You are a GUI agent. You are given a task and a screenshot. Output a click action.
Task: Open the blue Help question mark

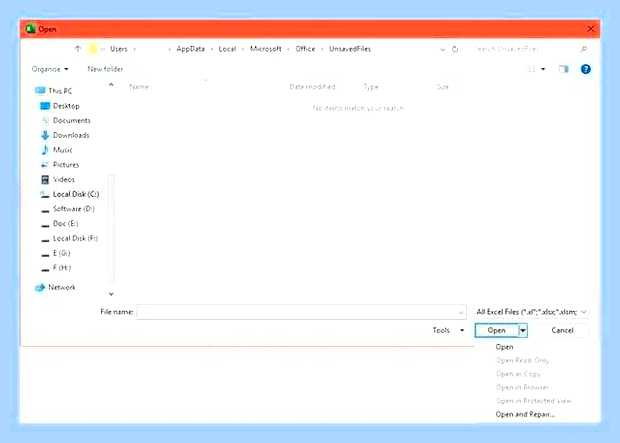tap(586, 69)
